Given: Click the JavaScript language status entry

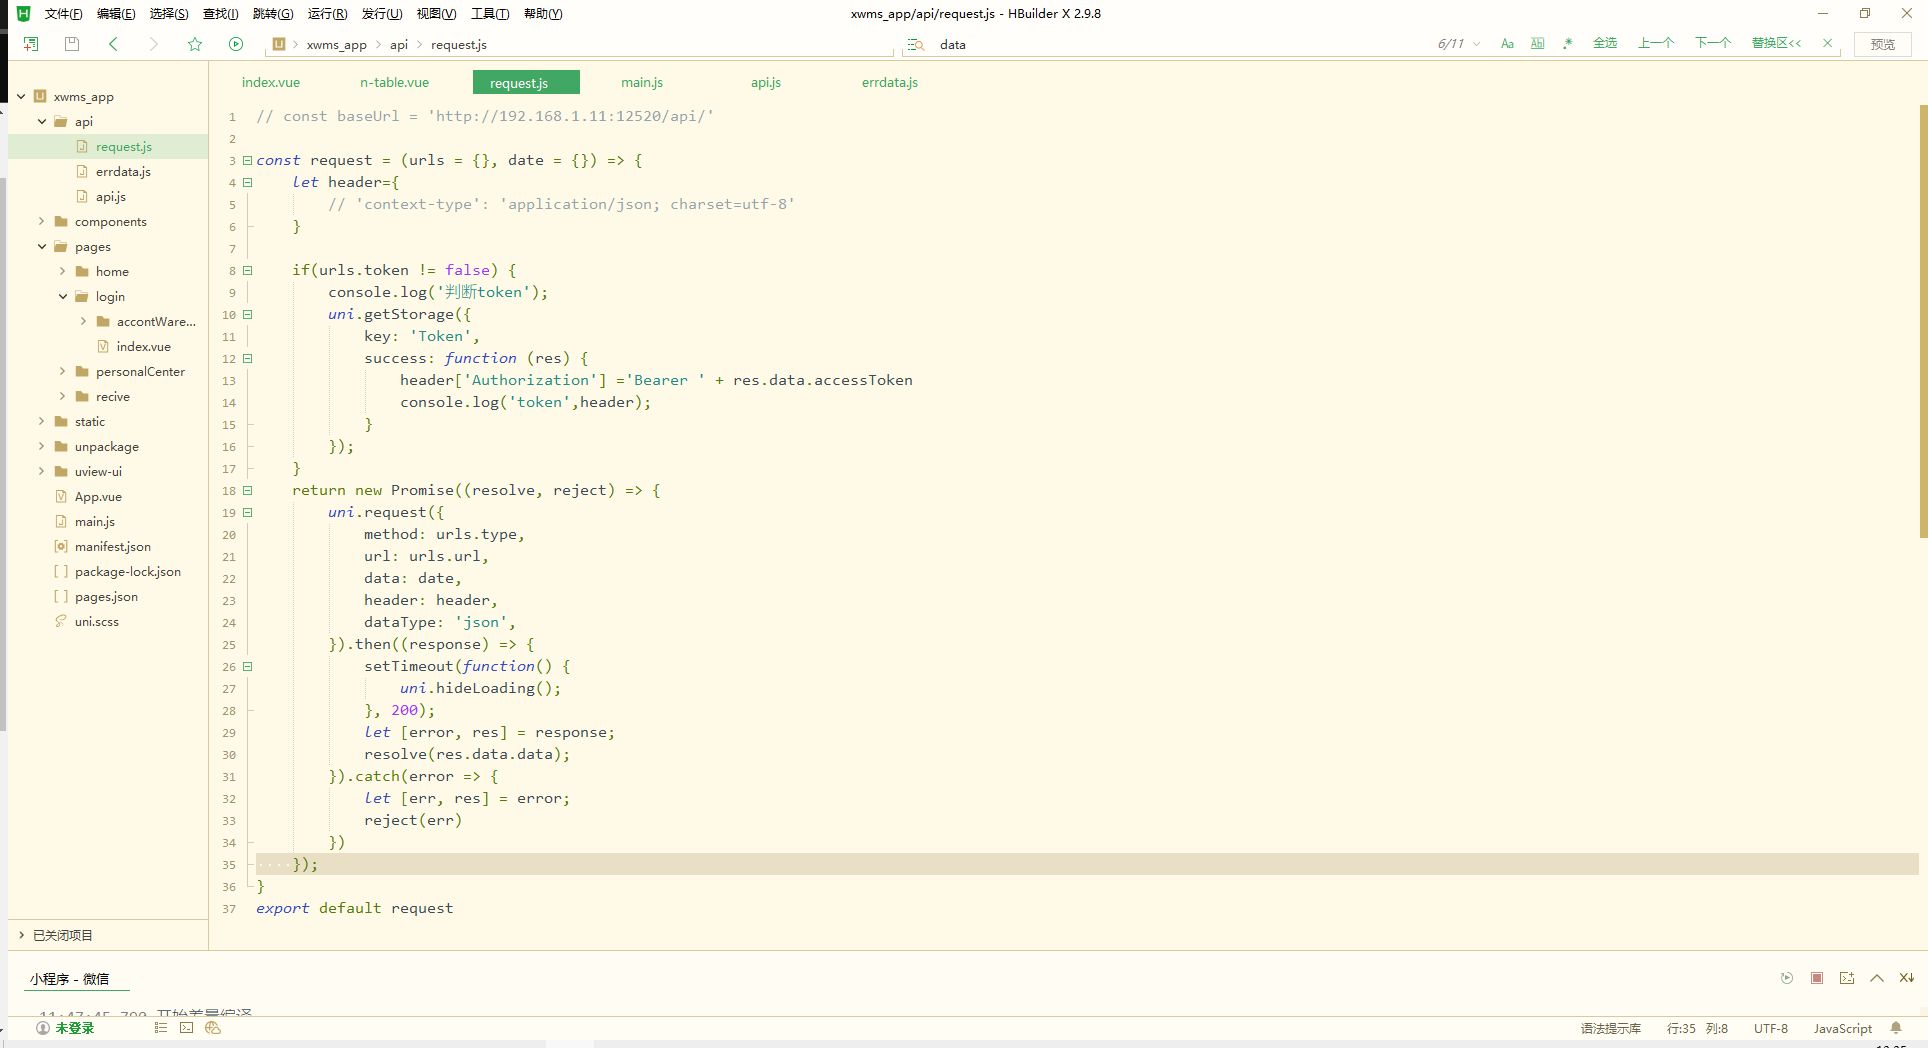Looking at the screenshot, I should (x=1843, y=1028).
